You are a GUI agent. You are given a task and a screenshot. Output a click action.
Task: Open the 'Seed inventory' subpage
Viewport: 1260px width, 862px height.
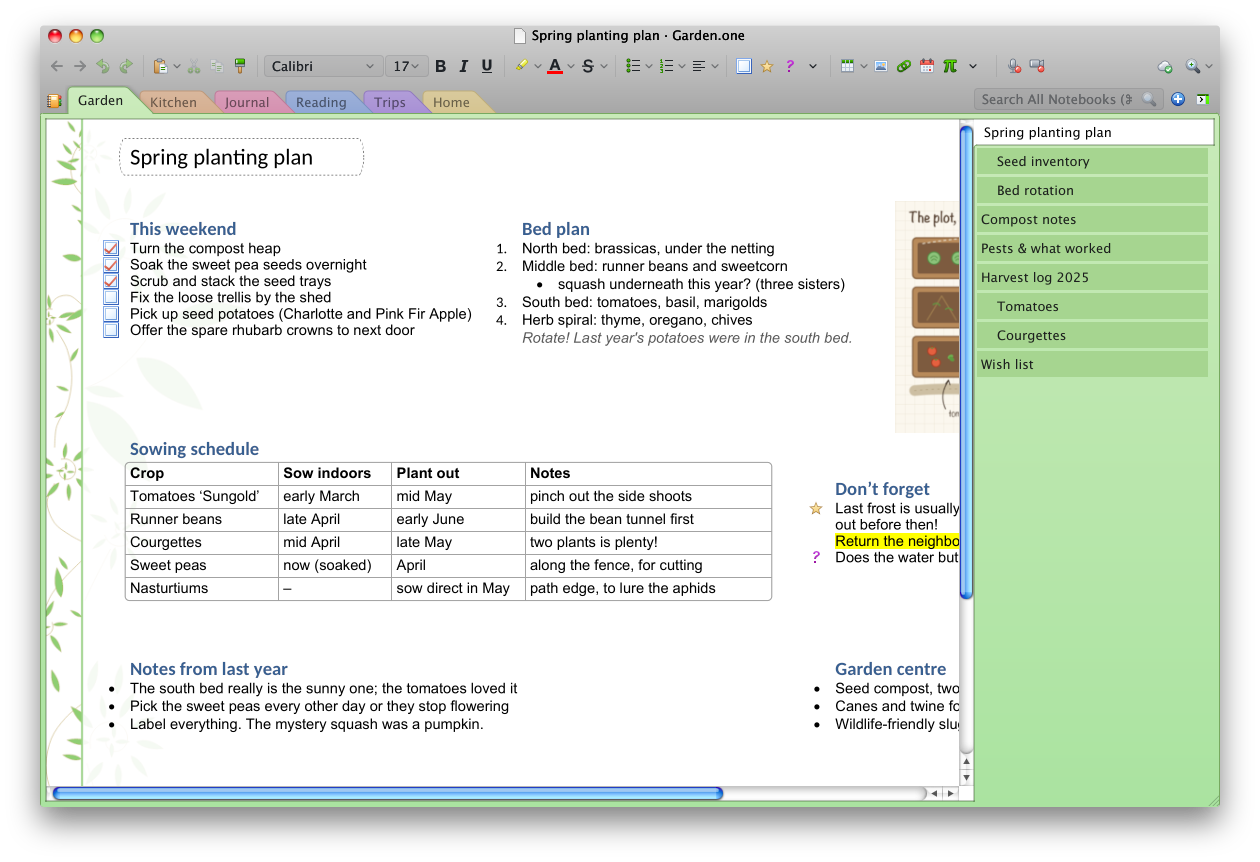point(1092,161)
